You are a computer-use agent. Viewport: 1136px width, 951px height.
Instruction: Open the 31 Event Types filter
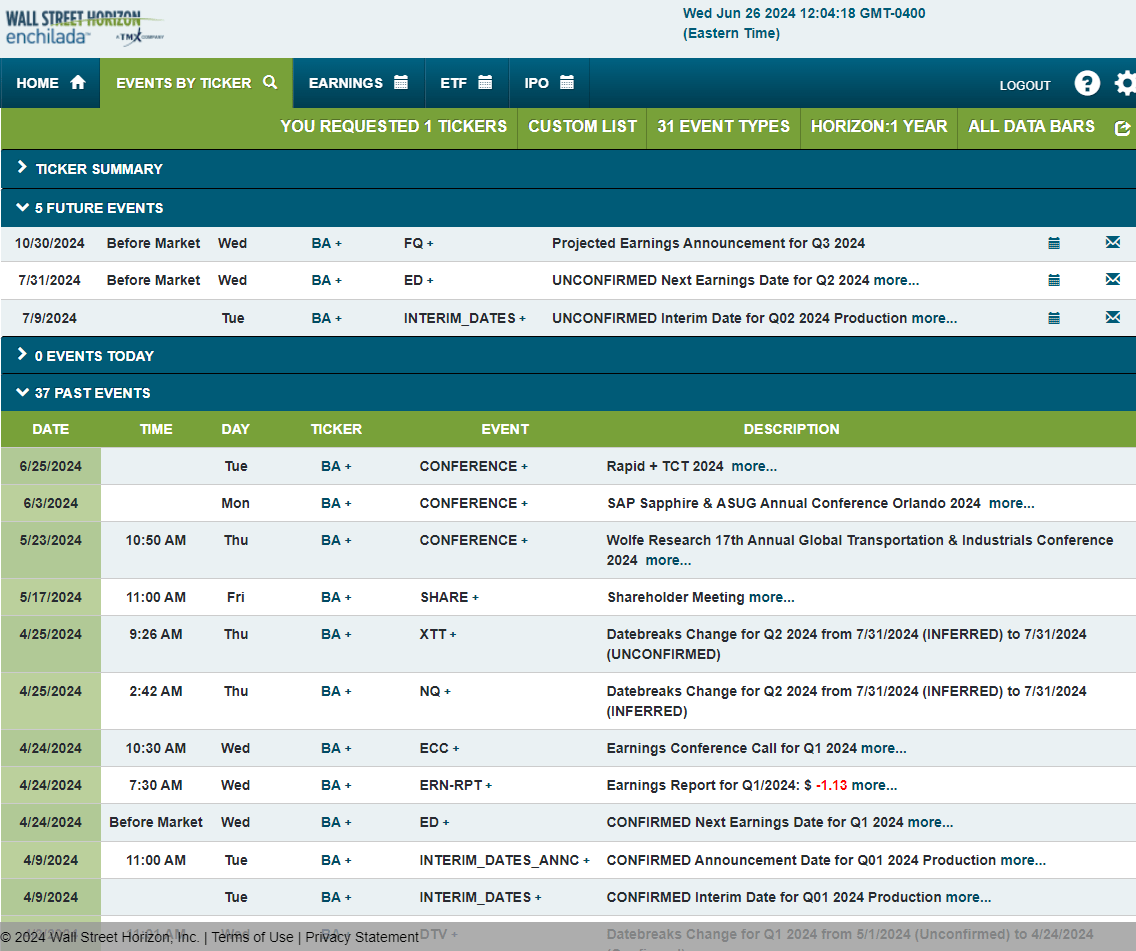pyautogui.click(x=723, y=127)
